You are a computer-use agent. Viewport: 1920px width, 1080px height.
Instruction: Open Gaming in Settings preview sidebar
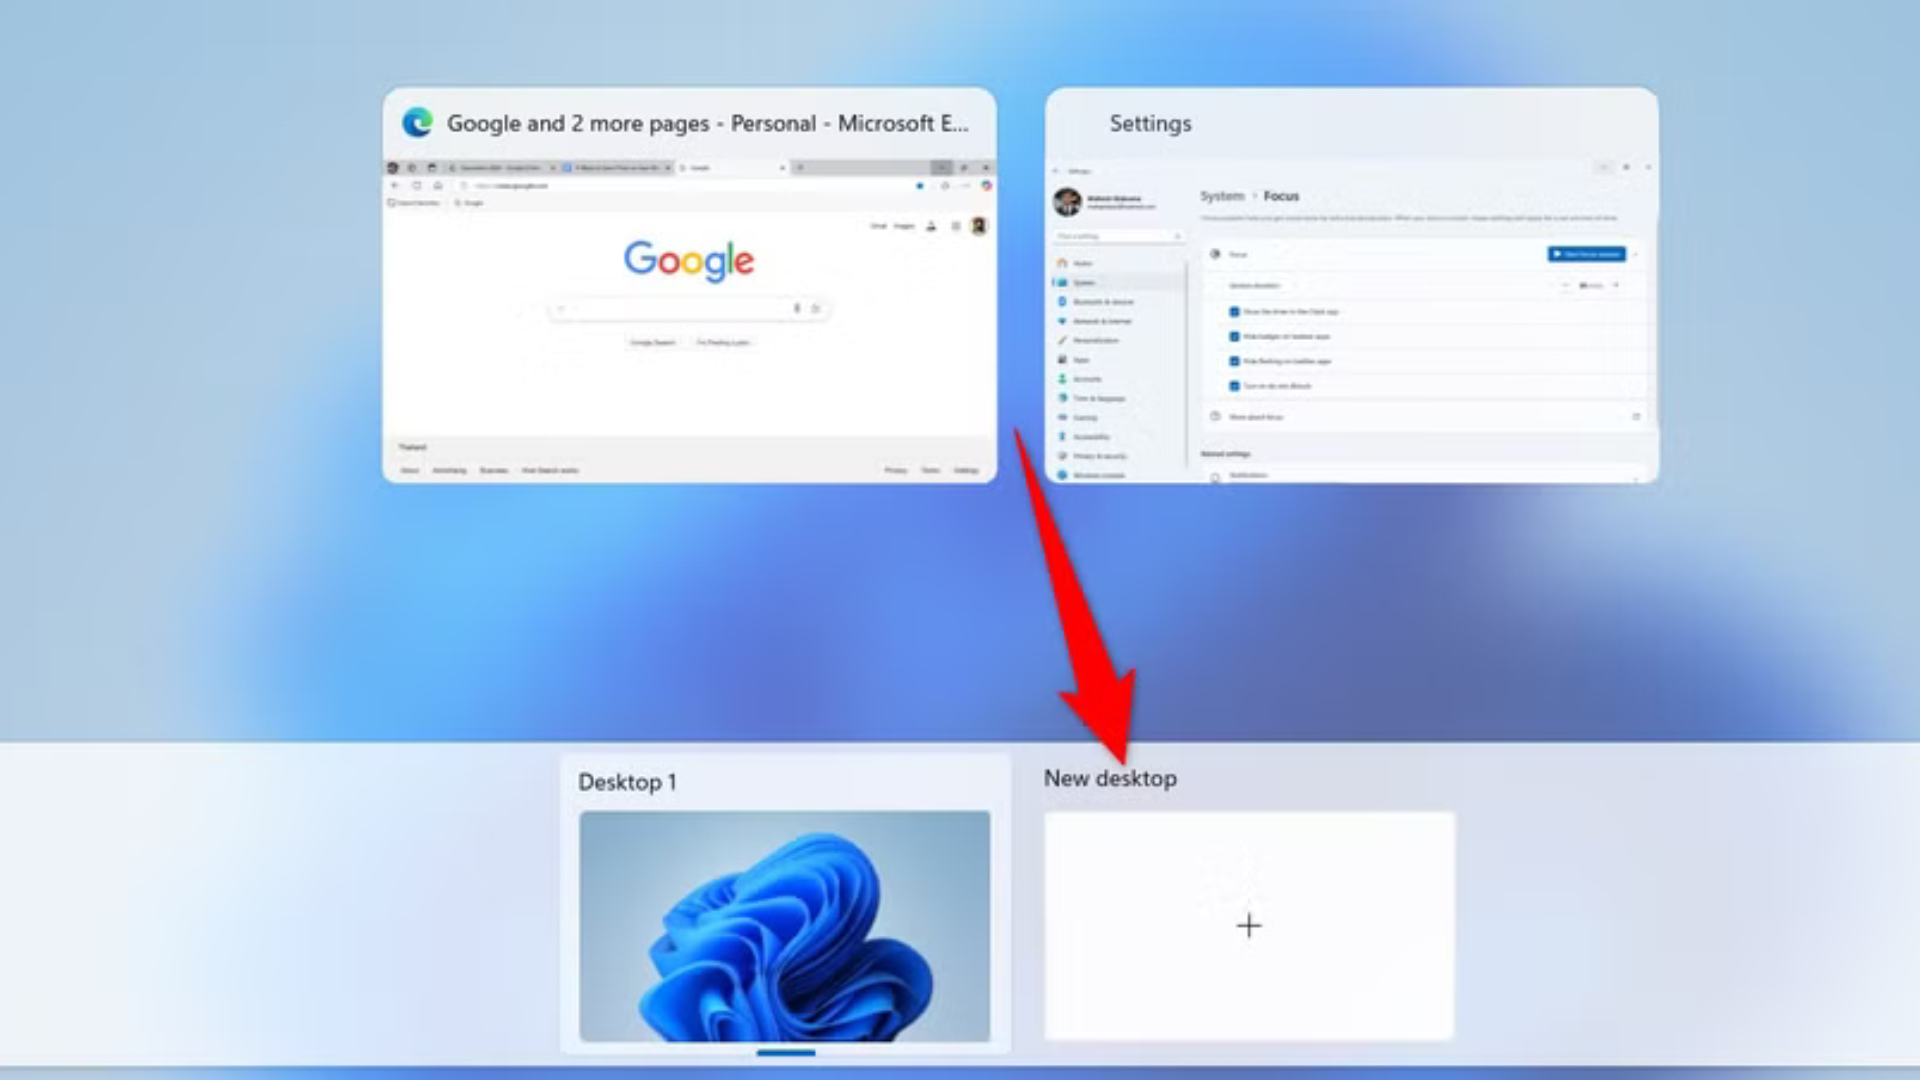[x=1118, y=417]
